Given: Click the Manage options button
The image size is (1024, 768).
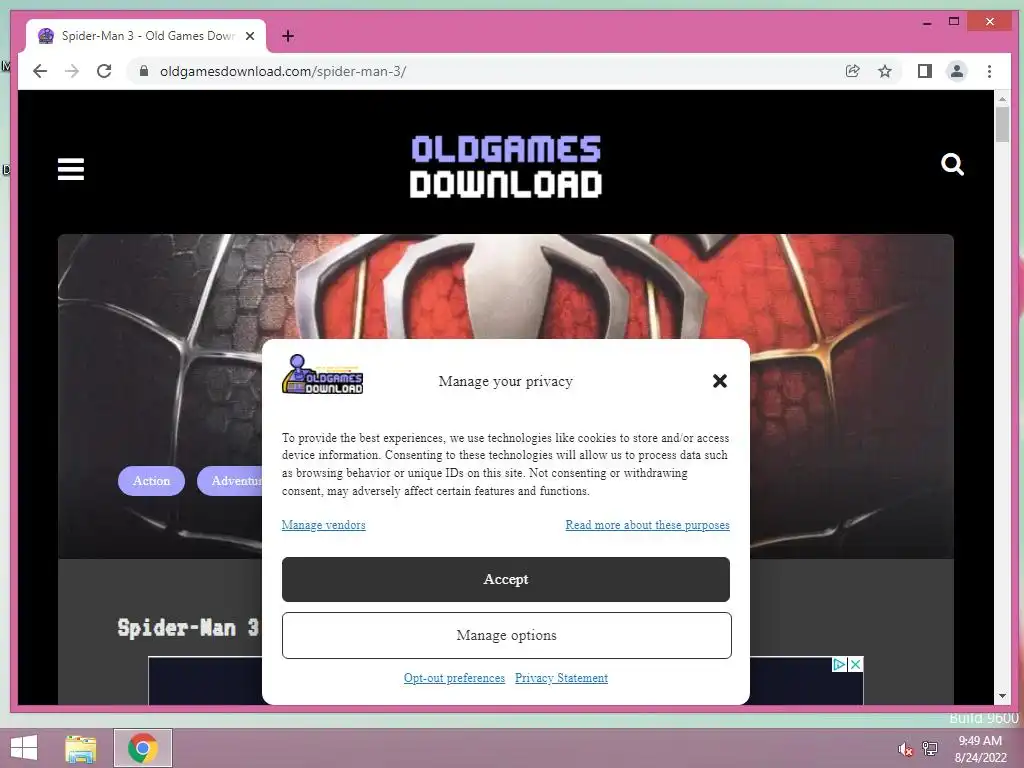Looking at the screenshot, I should click(506, 635).
